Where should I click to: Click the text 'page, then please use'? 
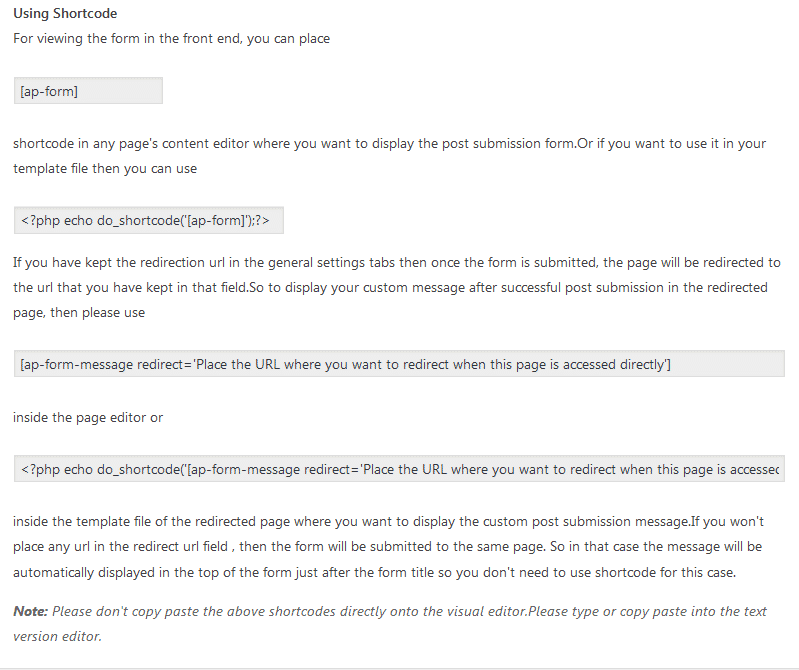79,313
